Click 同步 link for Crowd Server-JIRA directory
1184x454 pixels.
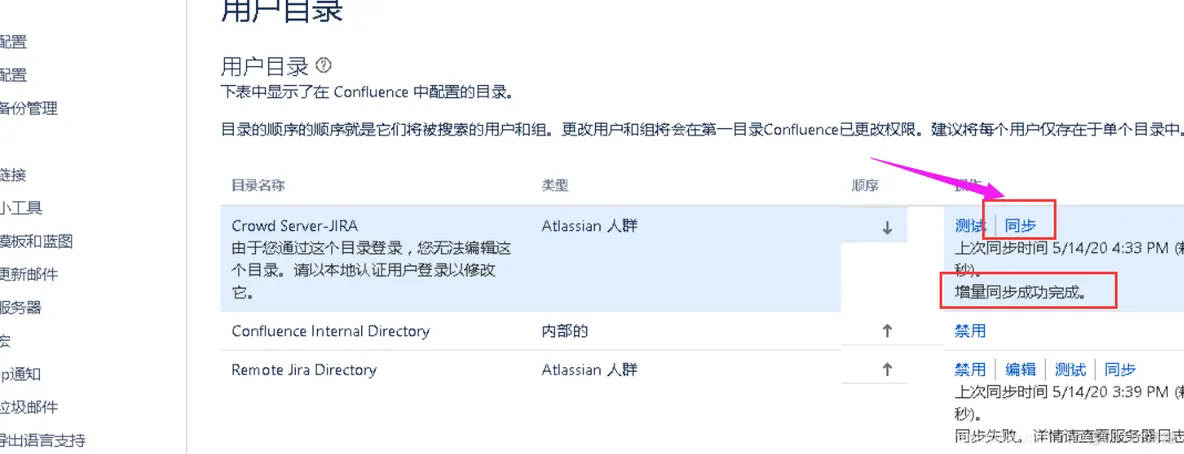[x=1021, y=226]
